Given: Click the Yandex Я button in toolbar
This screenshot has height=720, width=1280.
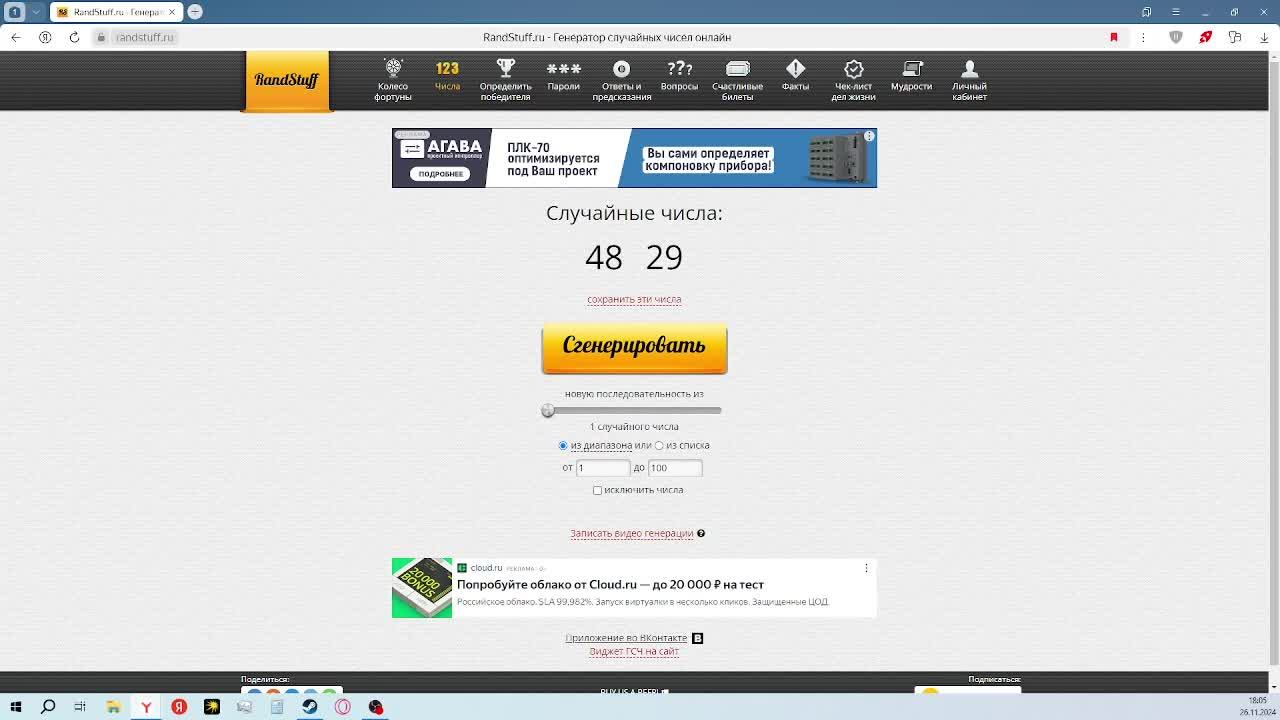Looking at the screenshot, I should (45, 37).
